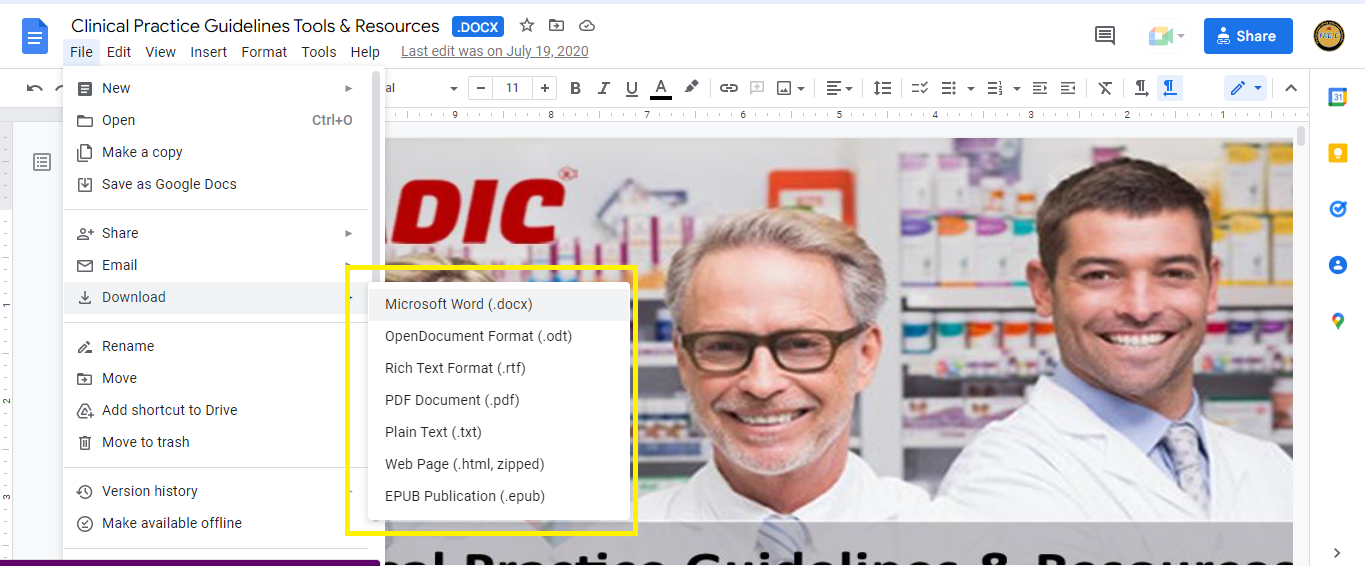
Task: Click the Undo arrow in toolbar
Action: coord(35,88)
